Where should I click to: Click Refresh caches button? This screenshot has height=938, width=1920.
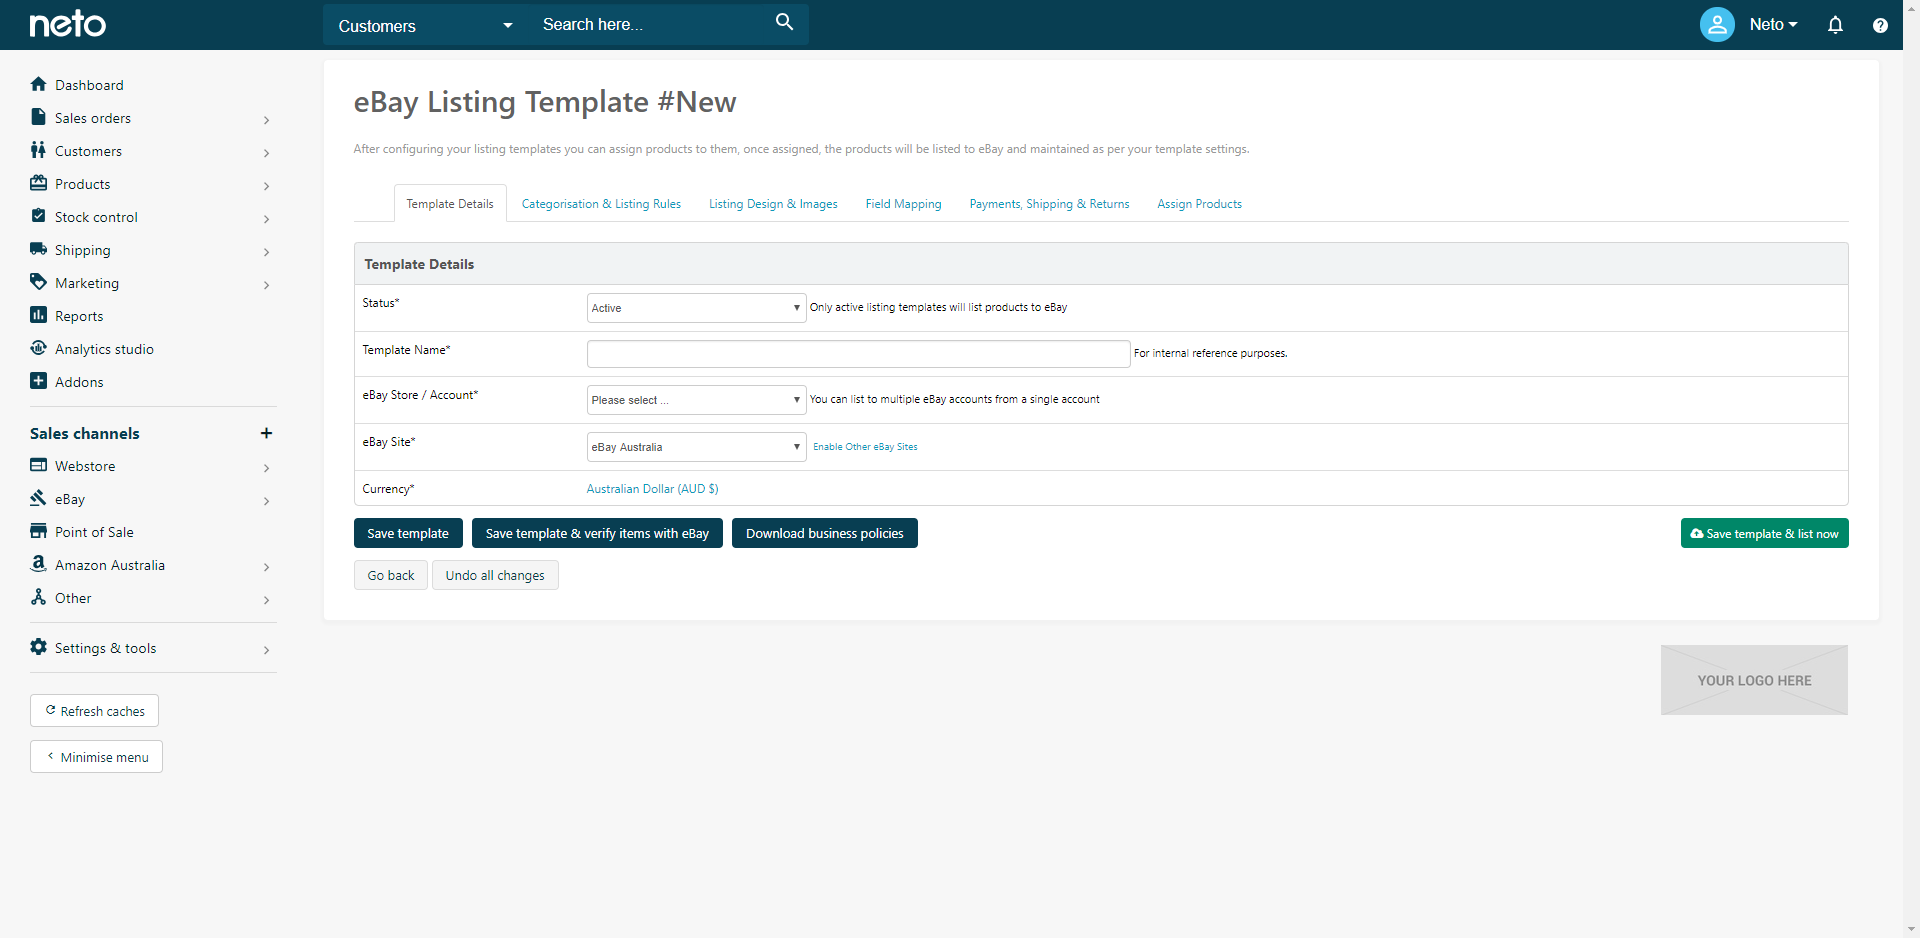(94, 710)
